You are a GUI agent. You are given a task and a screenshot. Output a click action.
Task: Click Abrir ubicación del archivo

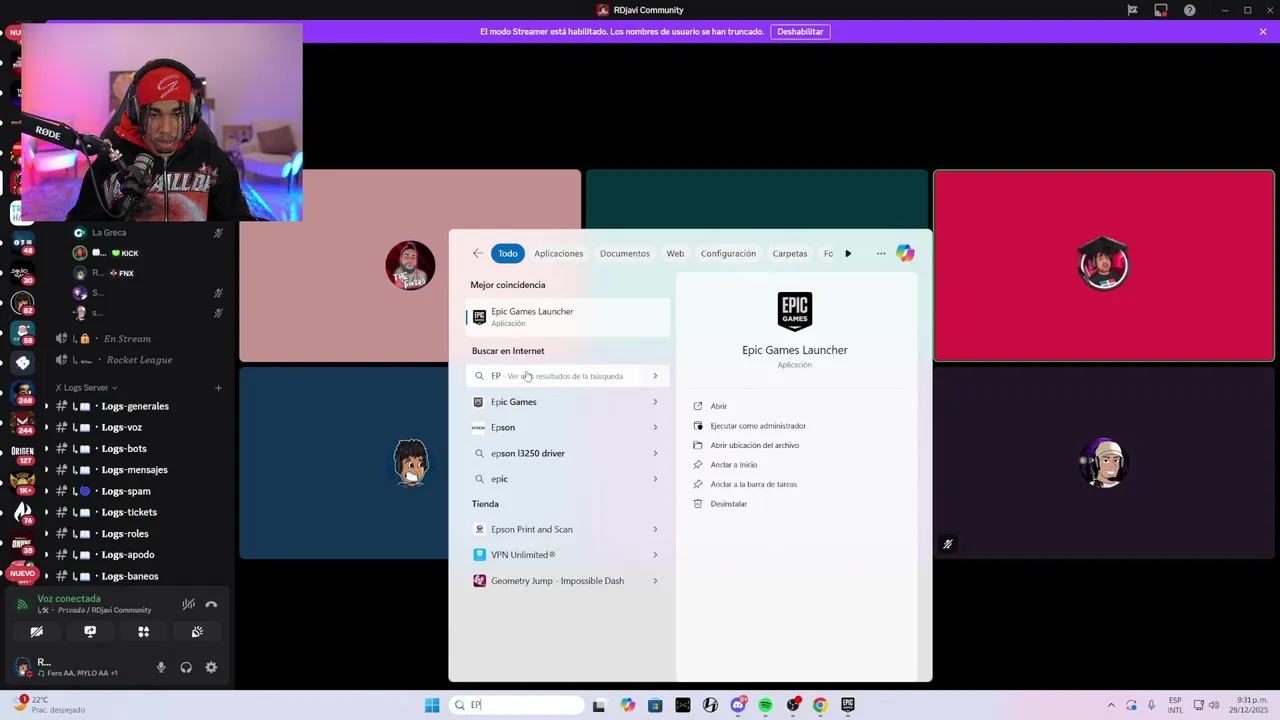click(x=754, y=445)
